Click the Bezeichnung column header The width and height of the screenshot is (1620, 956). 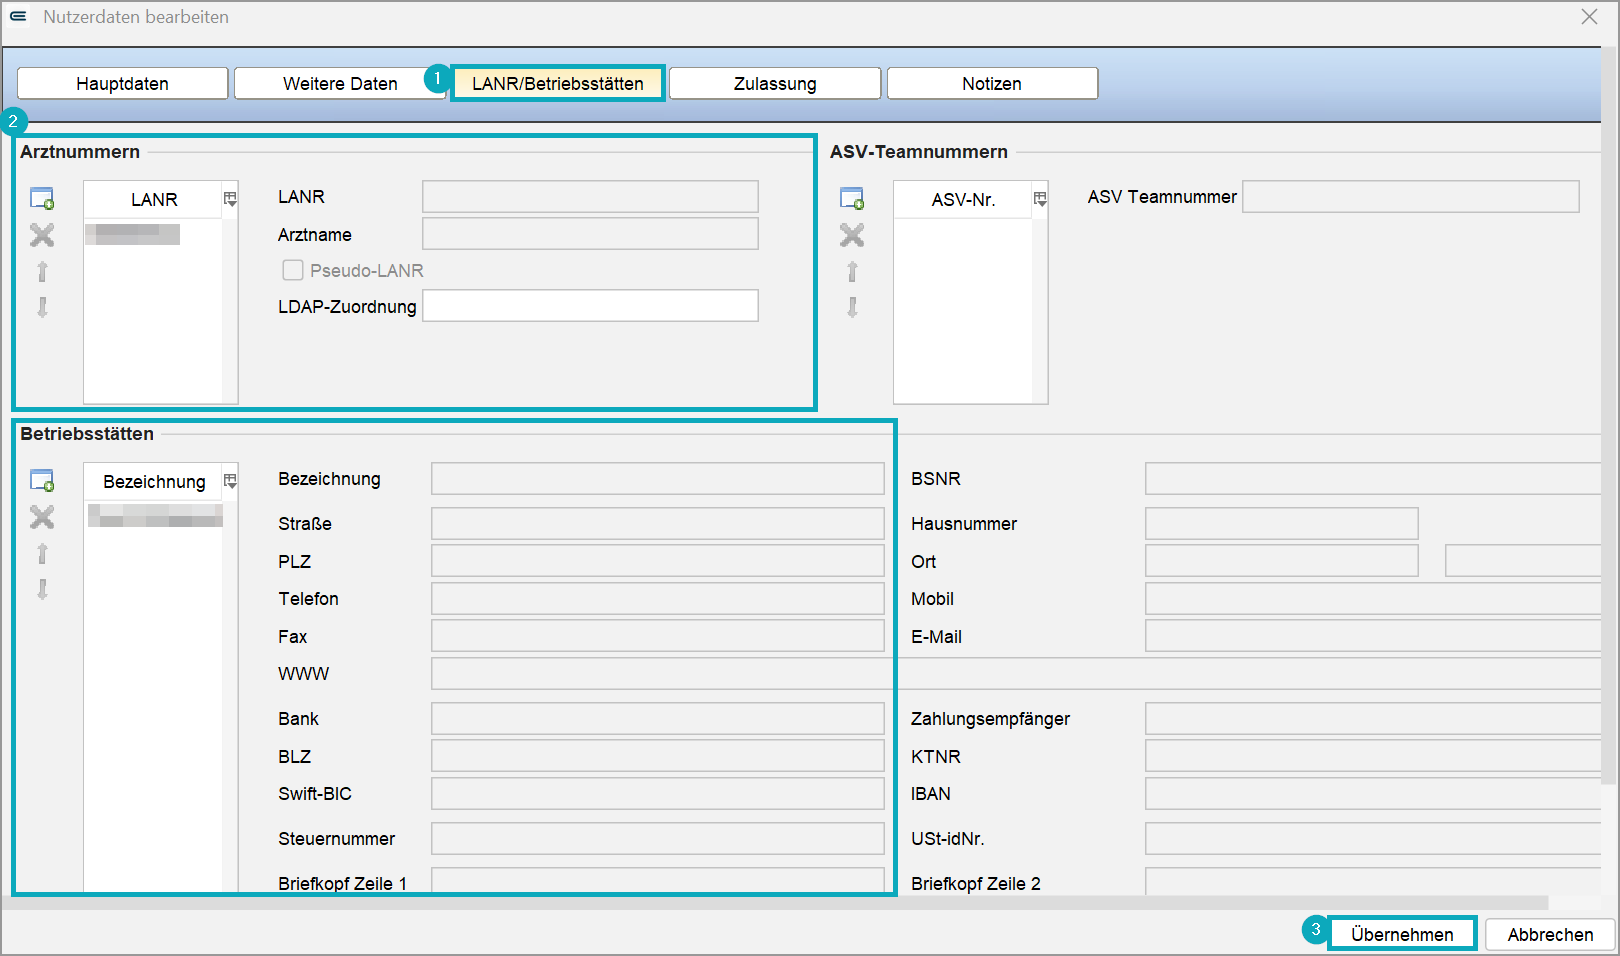[x=154, y=481]
